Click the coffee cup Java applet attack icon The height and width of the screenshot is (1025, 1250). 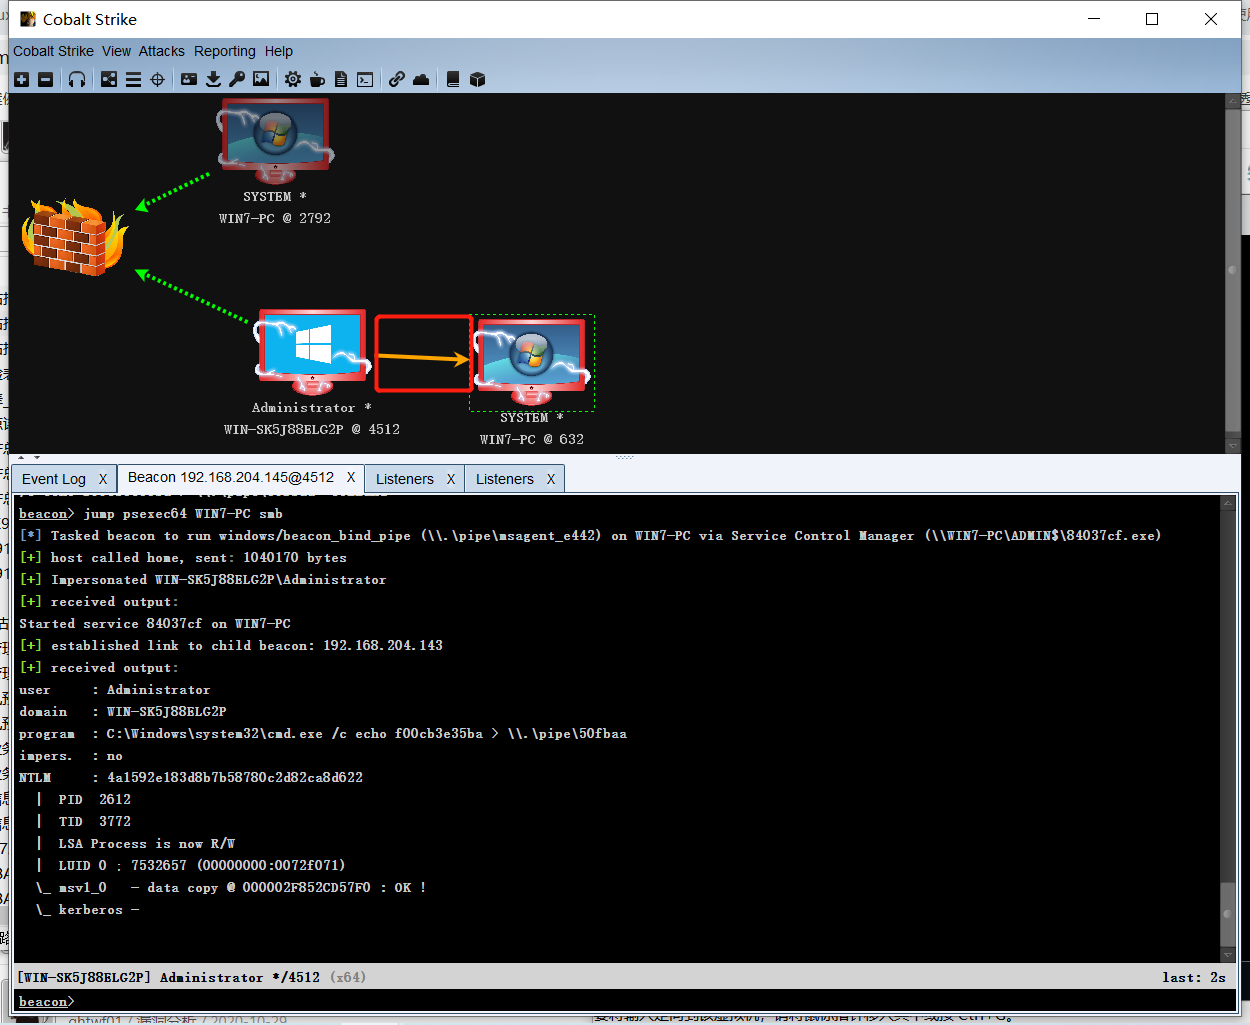(317, 79)
